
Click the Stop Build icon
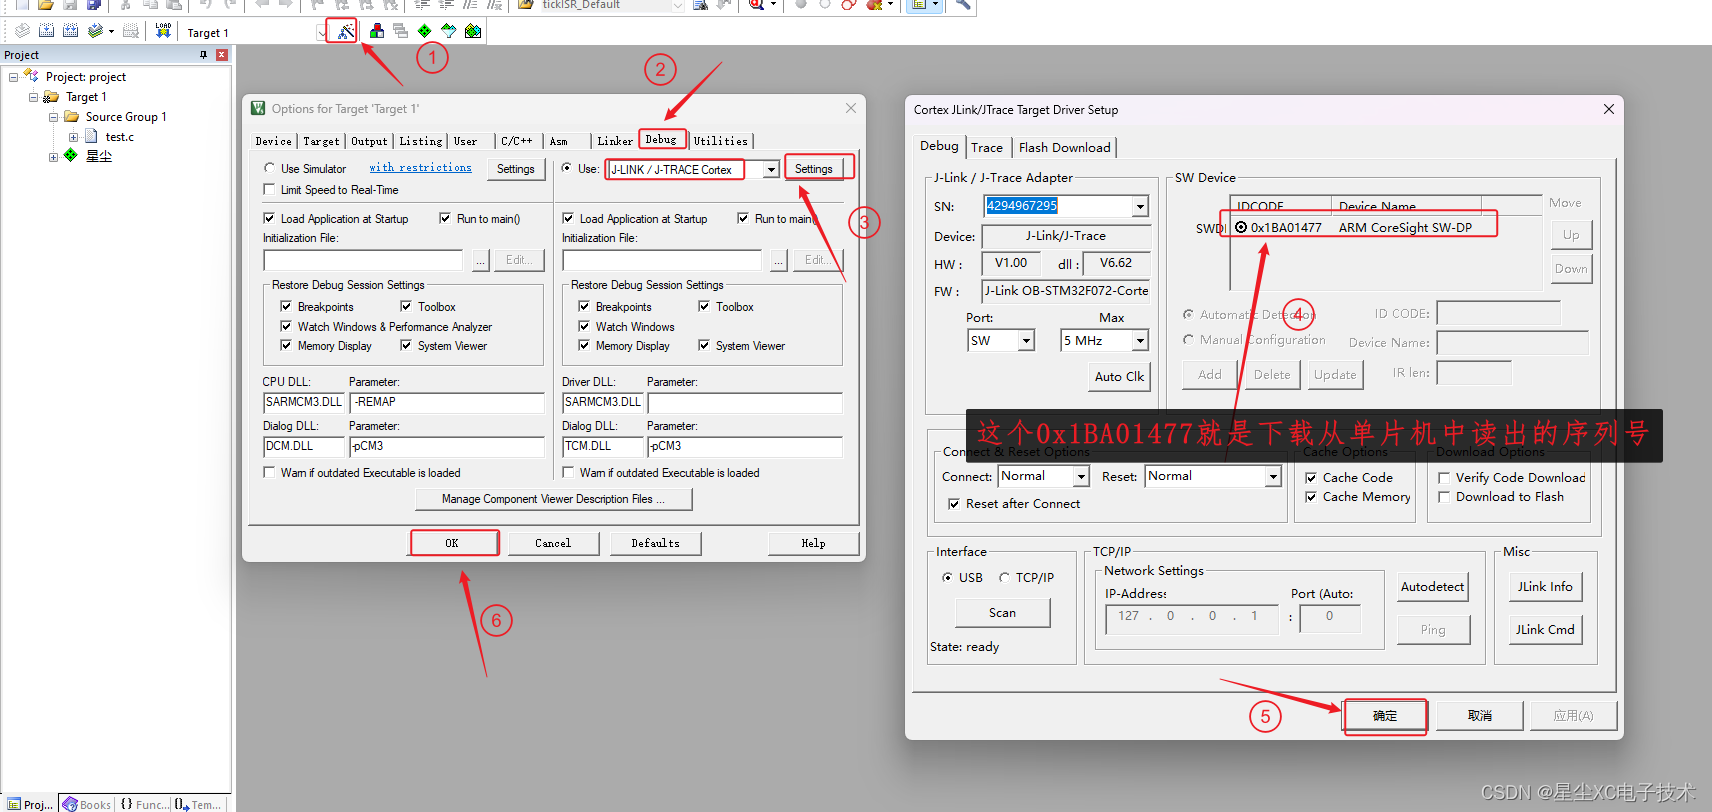click(131, 31)
